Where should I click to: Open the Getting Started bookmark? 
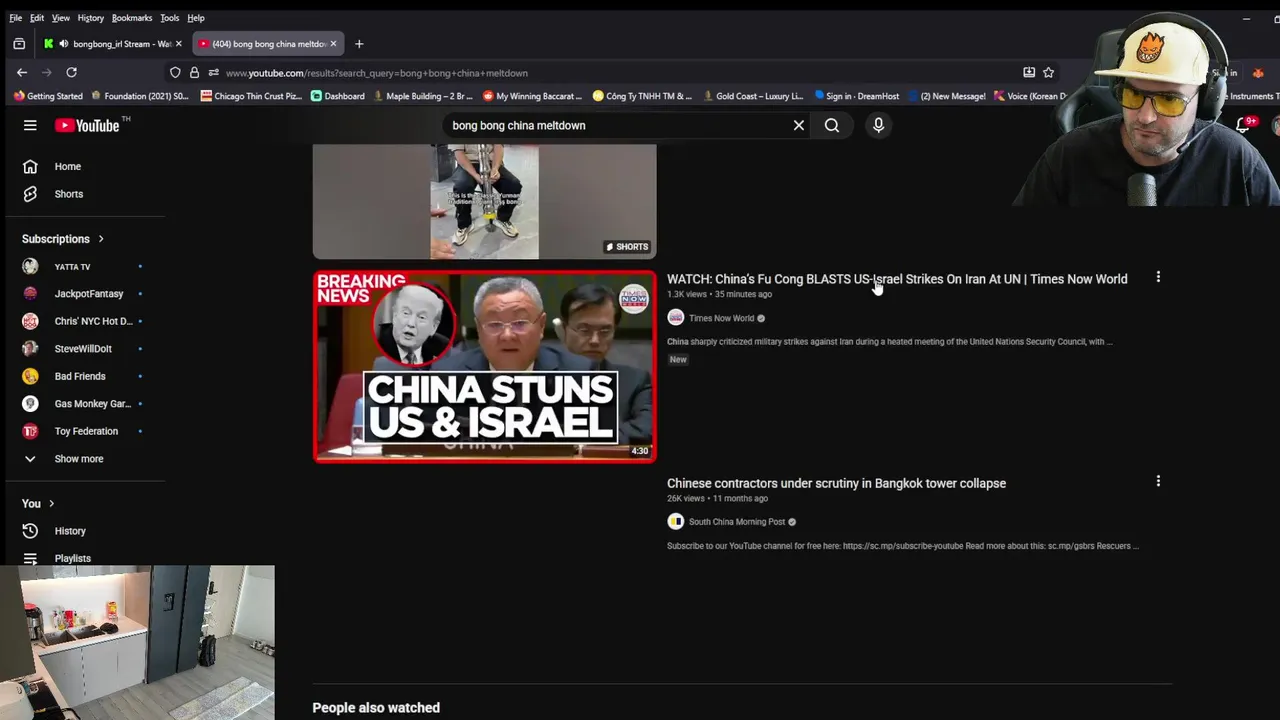tap(48, 96)
